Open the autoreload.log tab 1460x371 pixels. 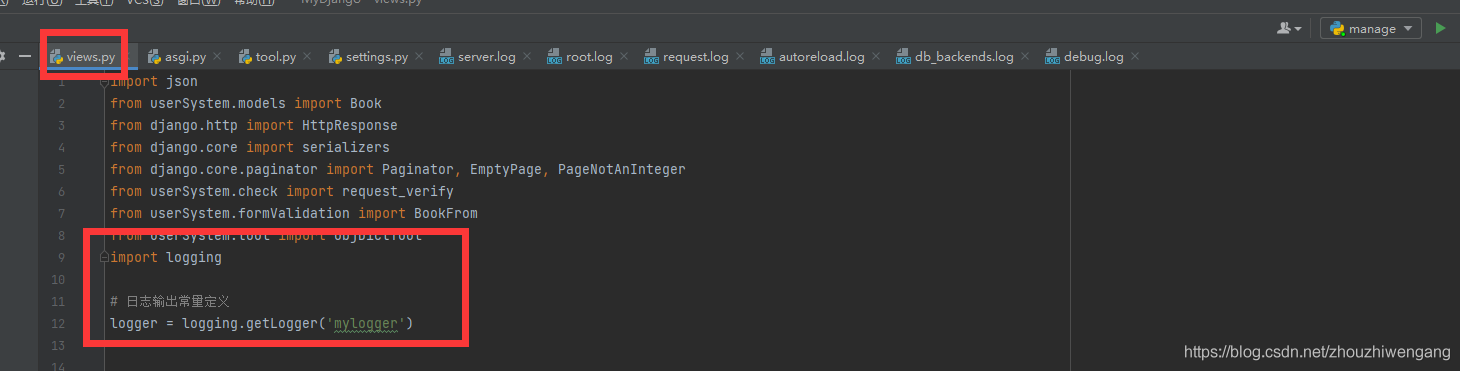[x=811, y=57]
